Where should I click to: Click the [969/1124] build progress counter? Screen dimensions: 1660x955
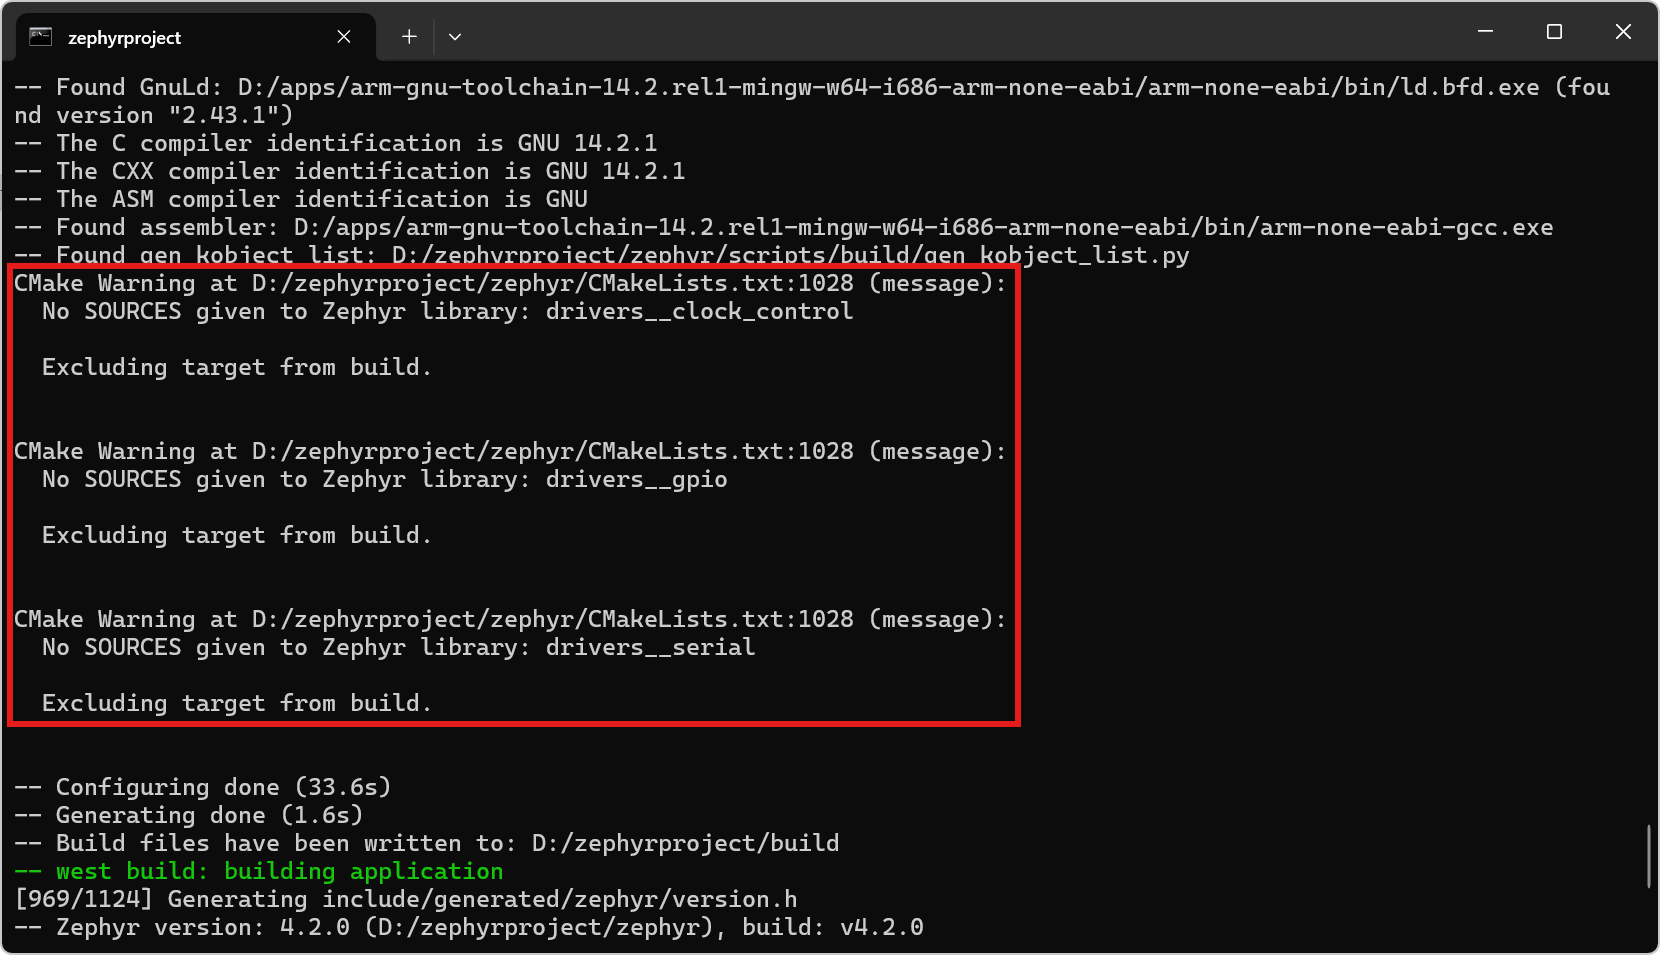tap(83, 899)
